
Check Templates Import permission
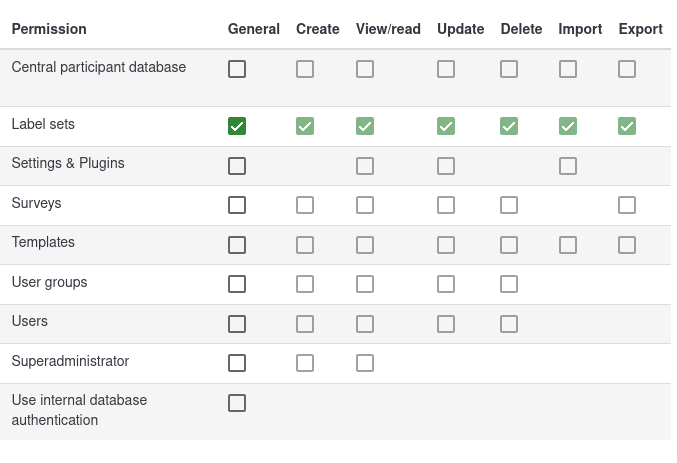[568, 245]
